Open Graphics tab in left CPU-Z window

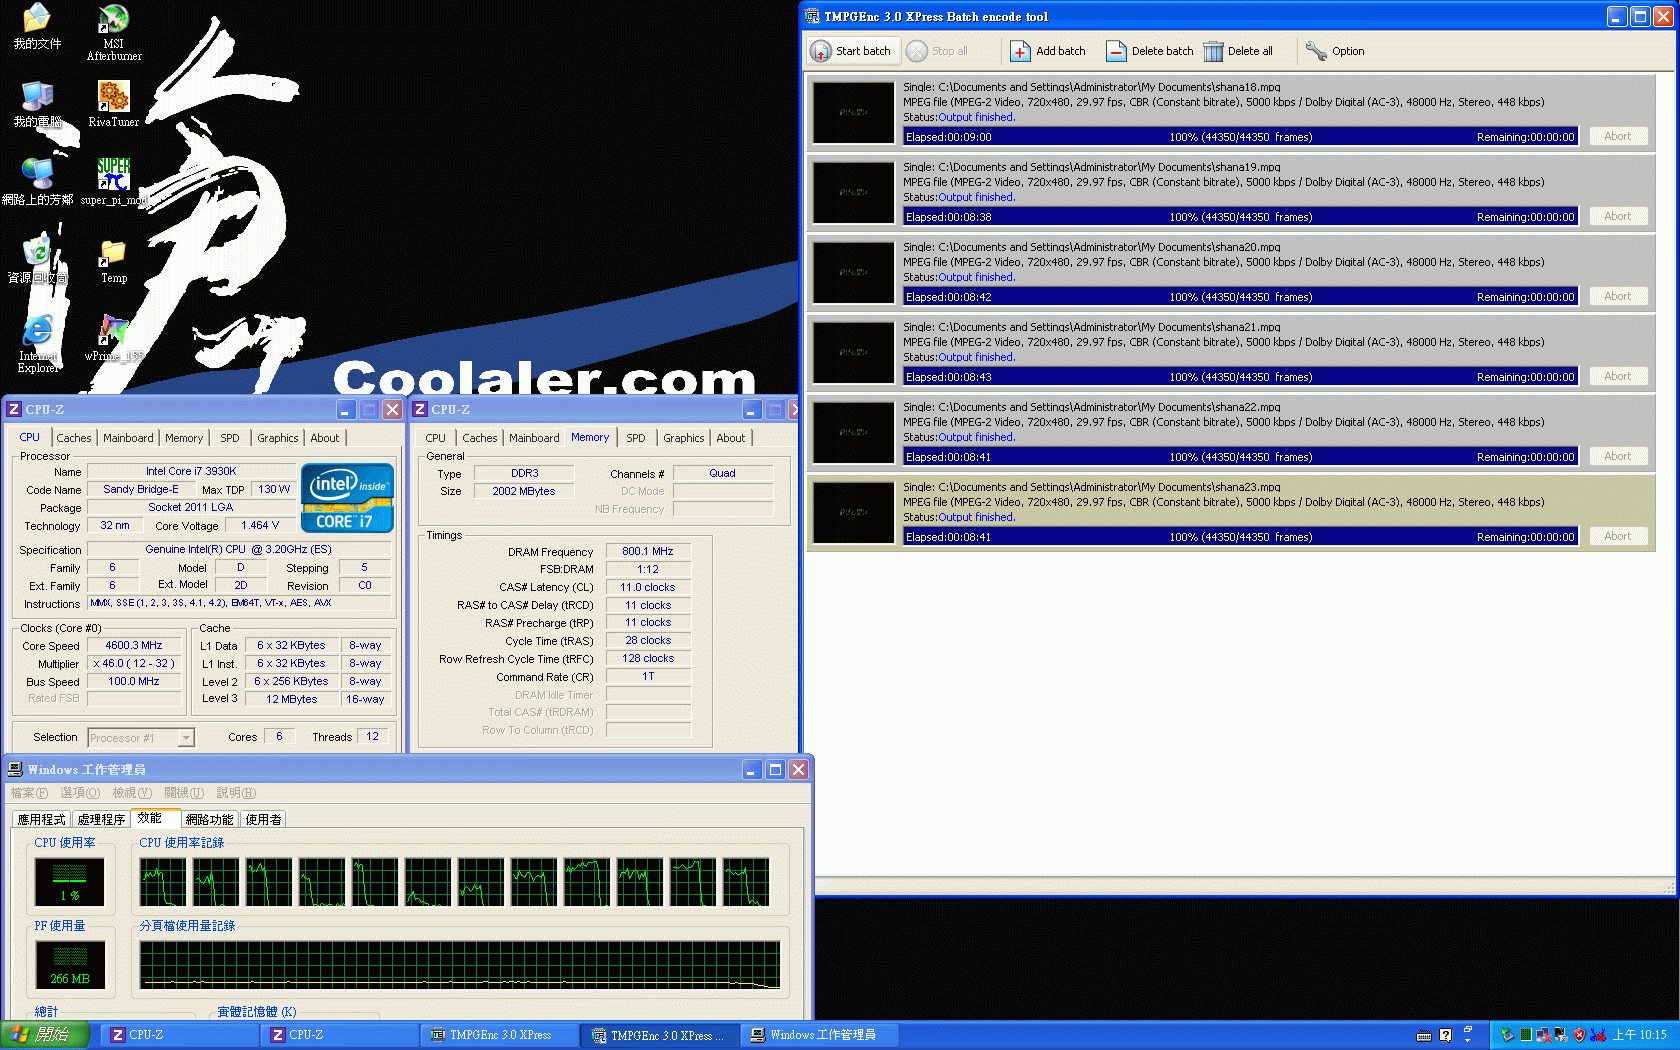tap(278, 438)
